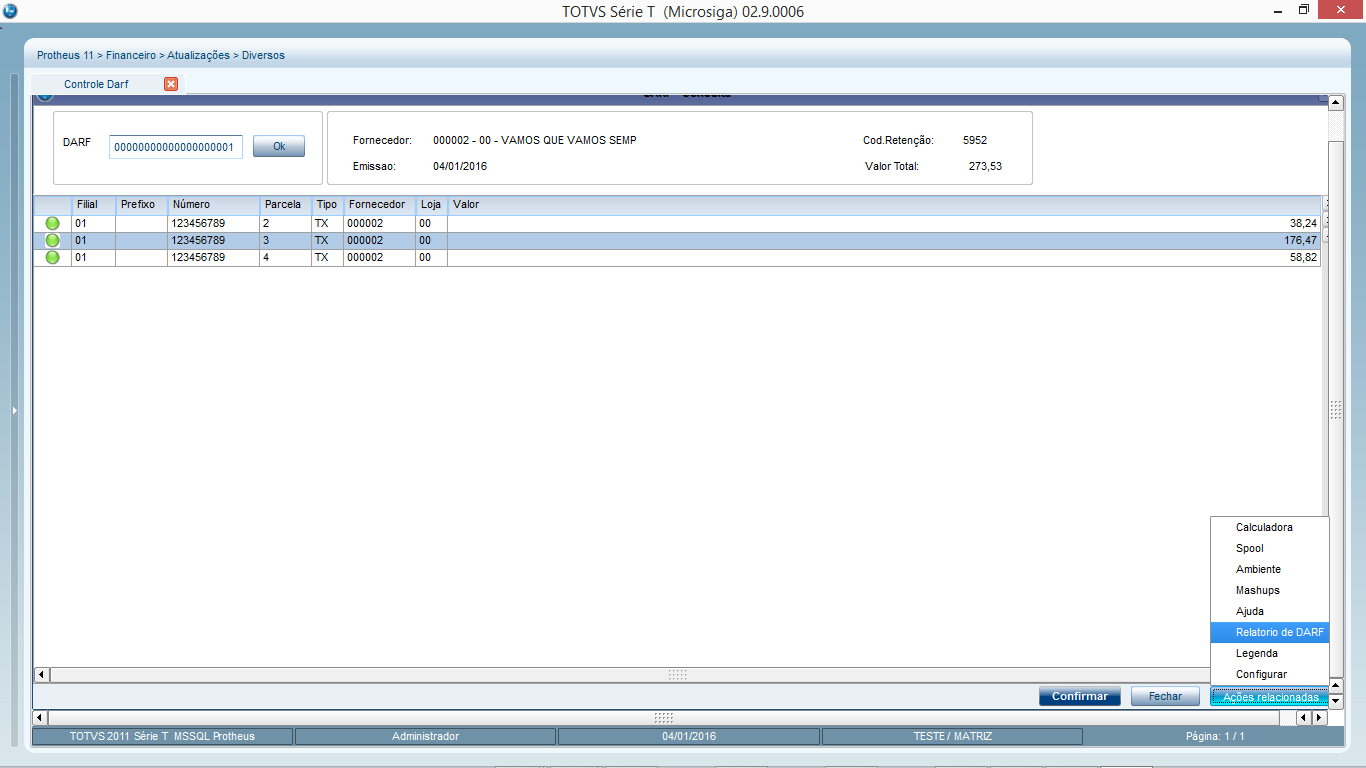Open the Ações relacionadas dropdown
This screenshot has height=768, width=1366.
tap(1270, 697)
